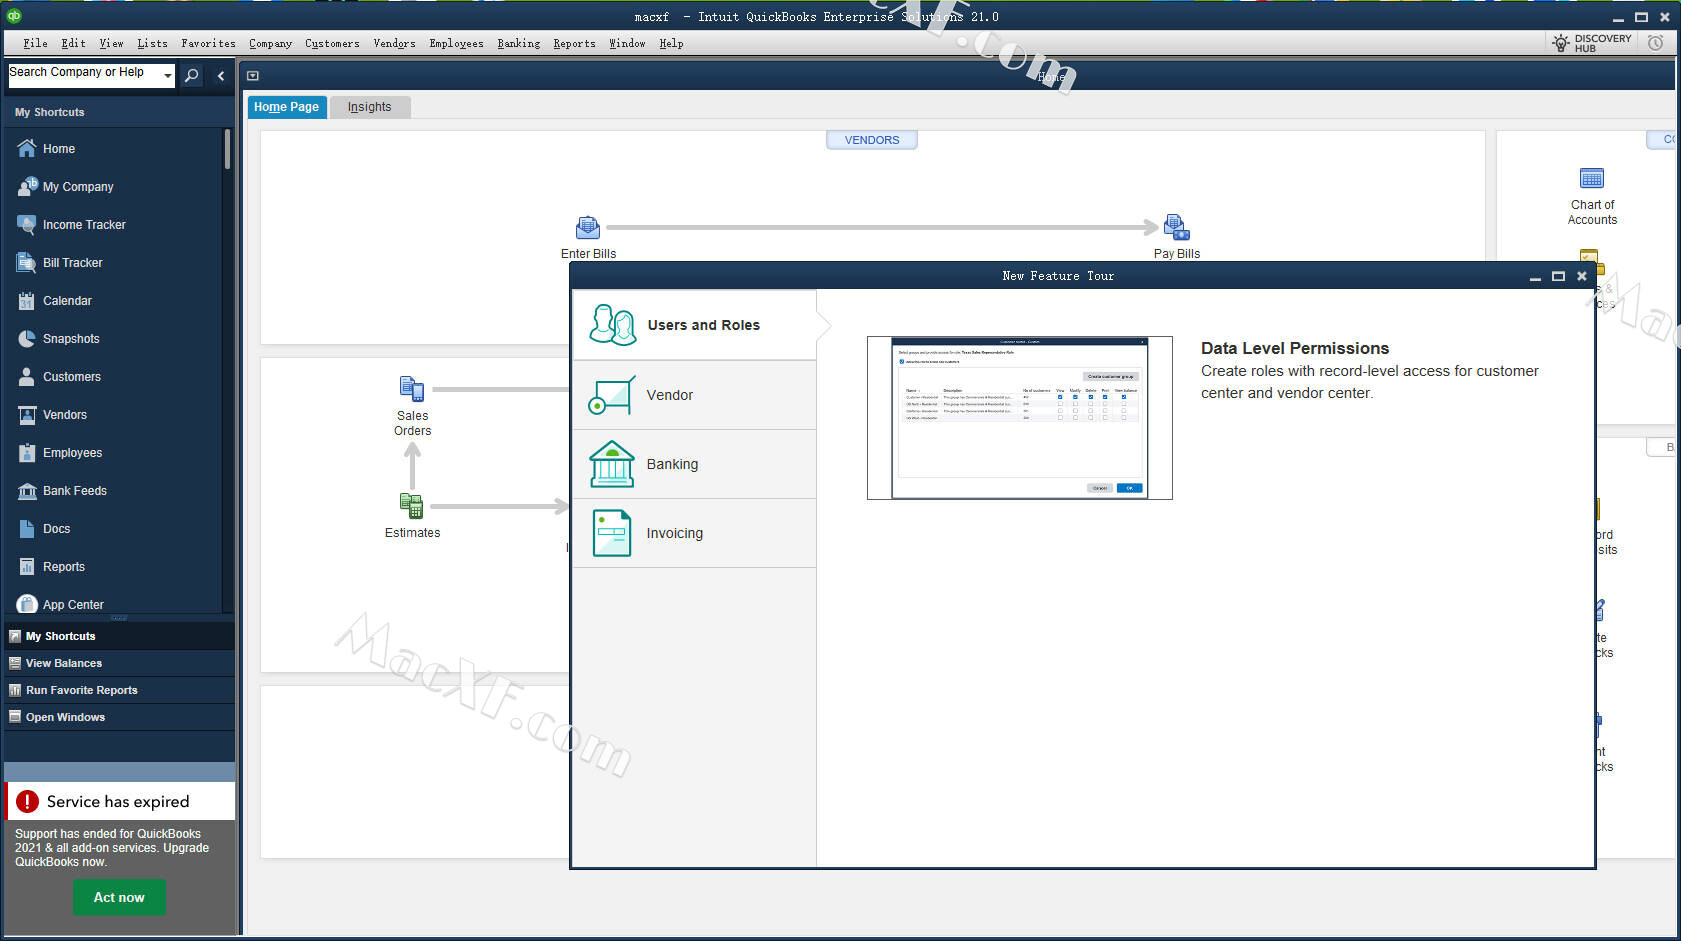Image resolution: width=1681 pixels, height=941 pixels.
Task: Open the Estimates workflow icon
Action: click(411, 506)
